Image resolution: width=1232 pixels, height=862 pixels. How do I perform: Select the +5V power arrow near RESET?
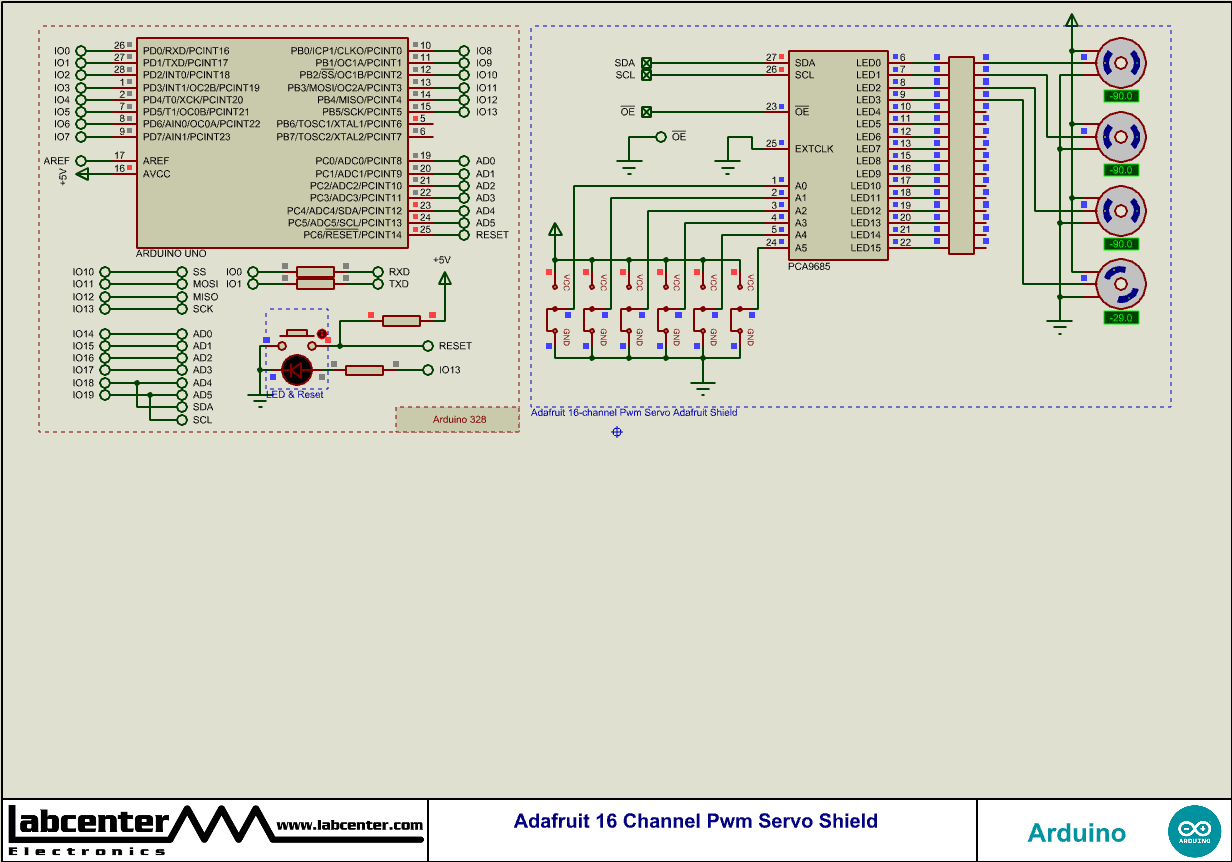[x=444, y=280]
